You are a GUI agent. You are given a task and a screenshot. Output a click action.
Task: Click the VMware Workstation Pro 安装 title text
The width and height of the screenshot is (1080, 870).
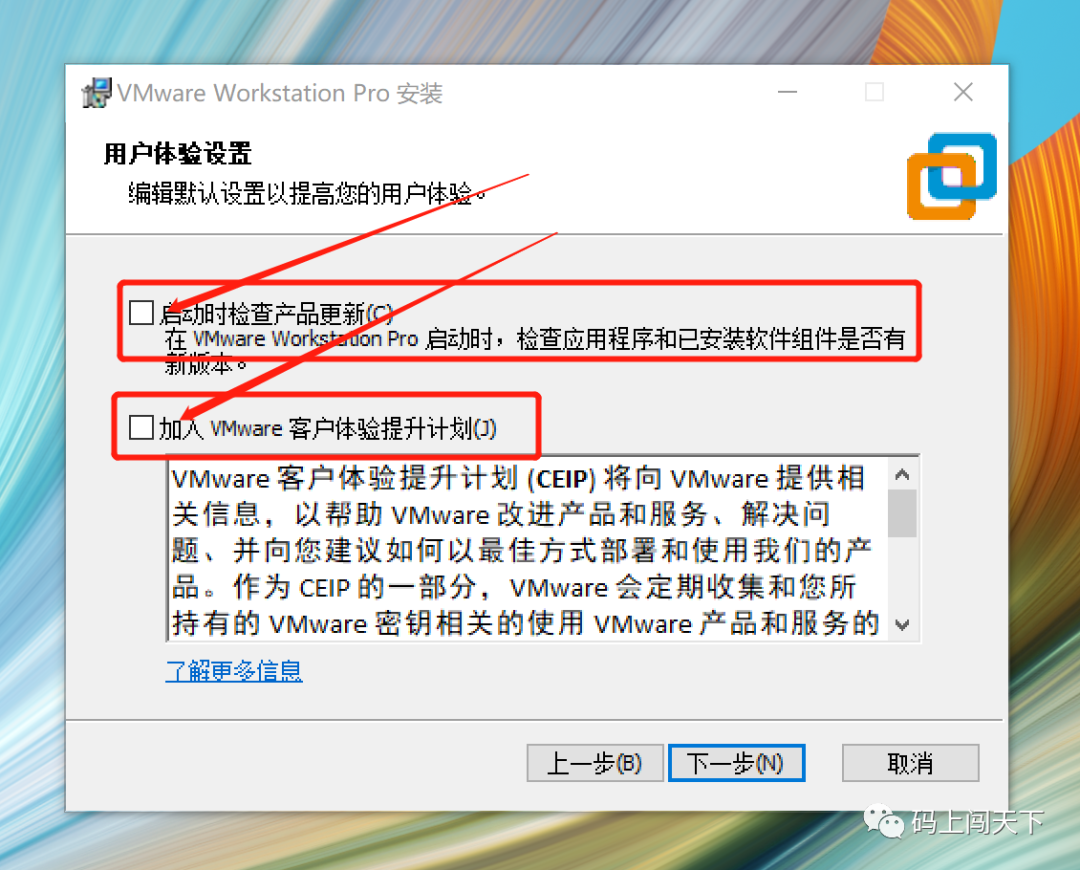[280, 93]
